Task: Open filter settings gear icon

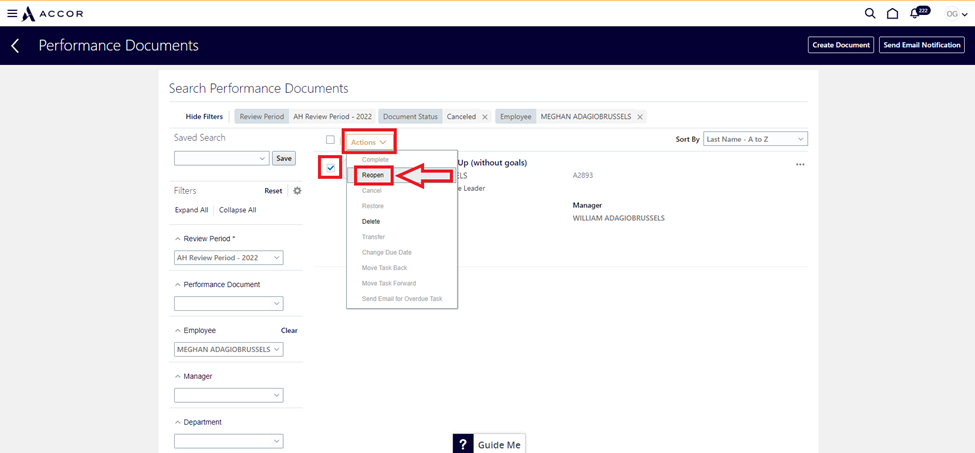Action: pyautogui.click(x=297, y=191)
